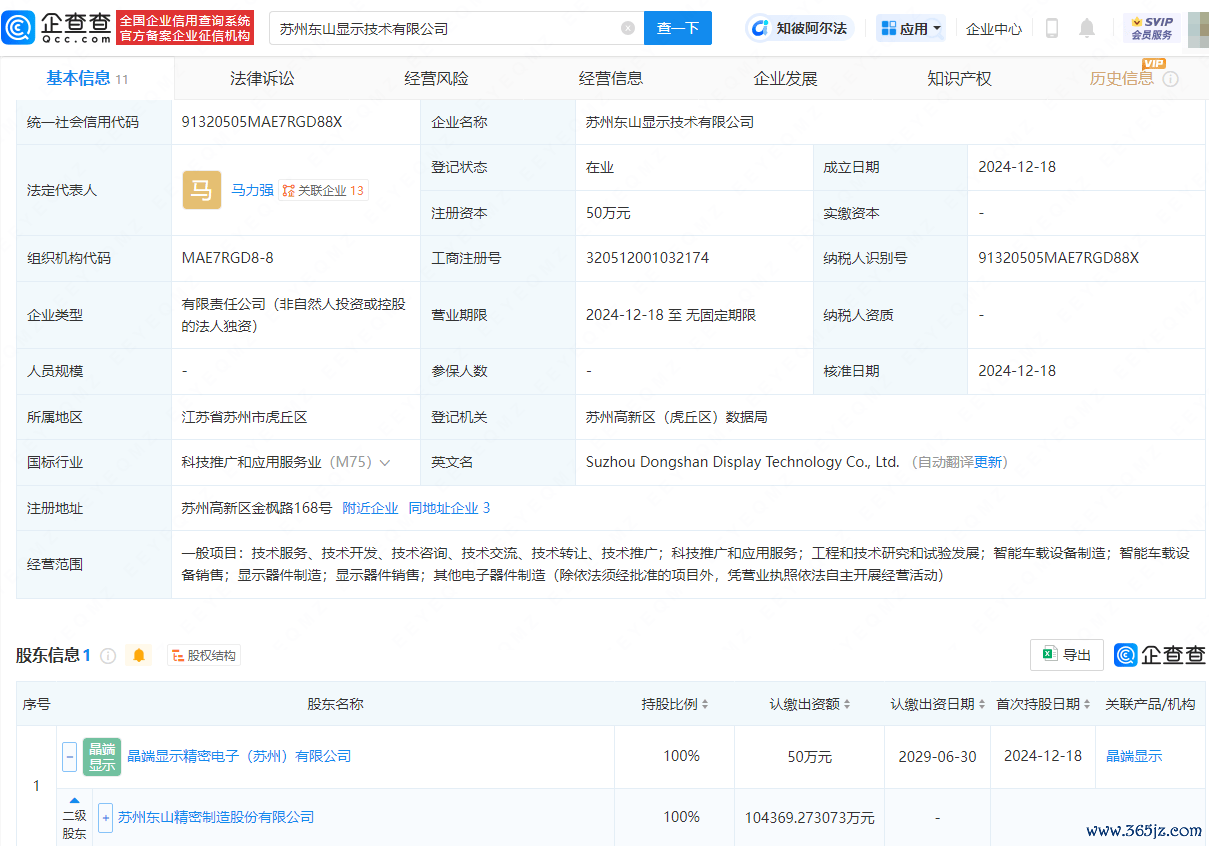
Task: Open the 经营风险 tab
Action: pyautogui.click(x=436, y=79)
